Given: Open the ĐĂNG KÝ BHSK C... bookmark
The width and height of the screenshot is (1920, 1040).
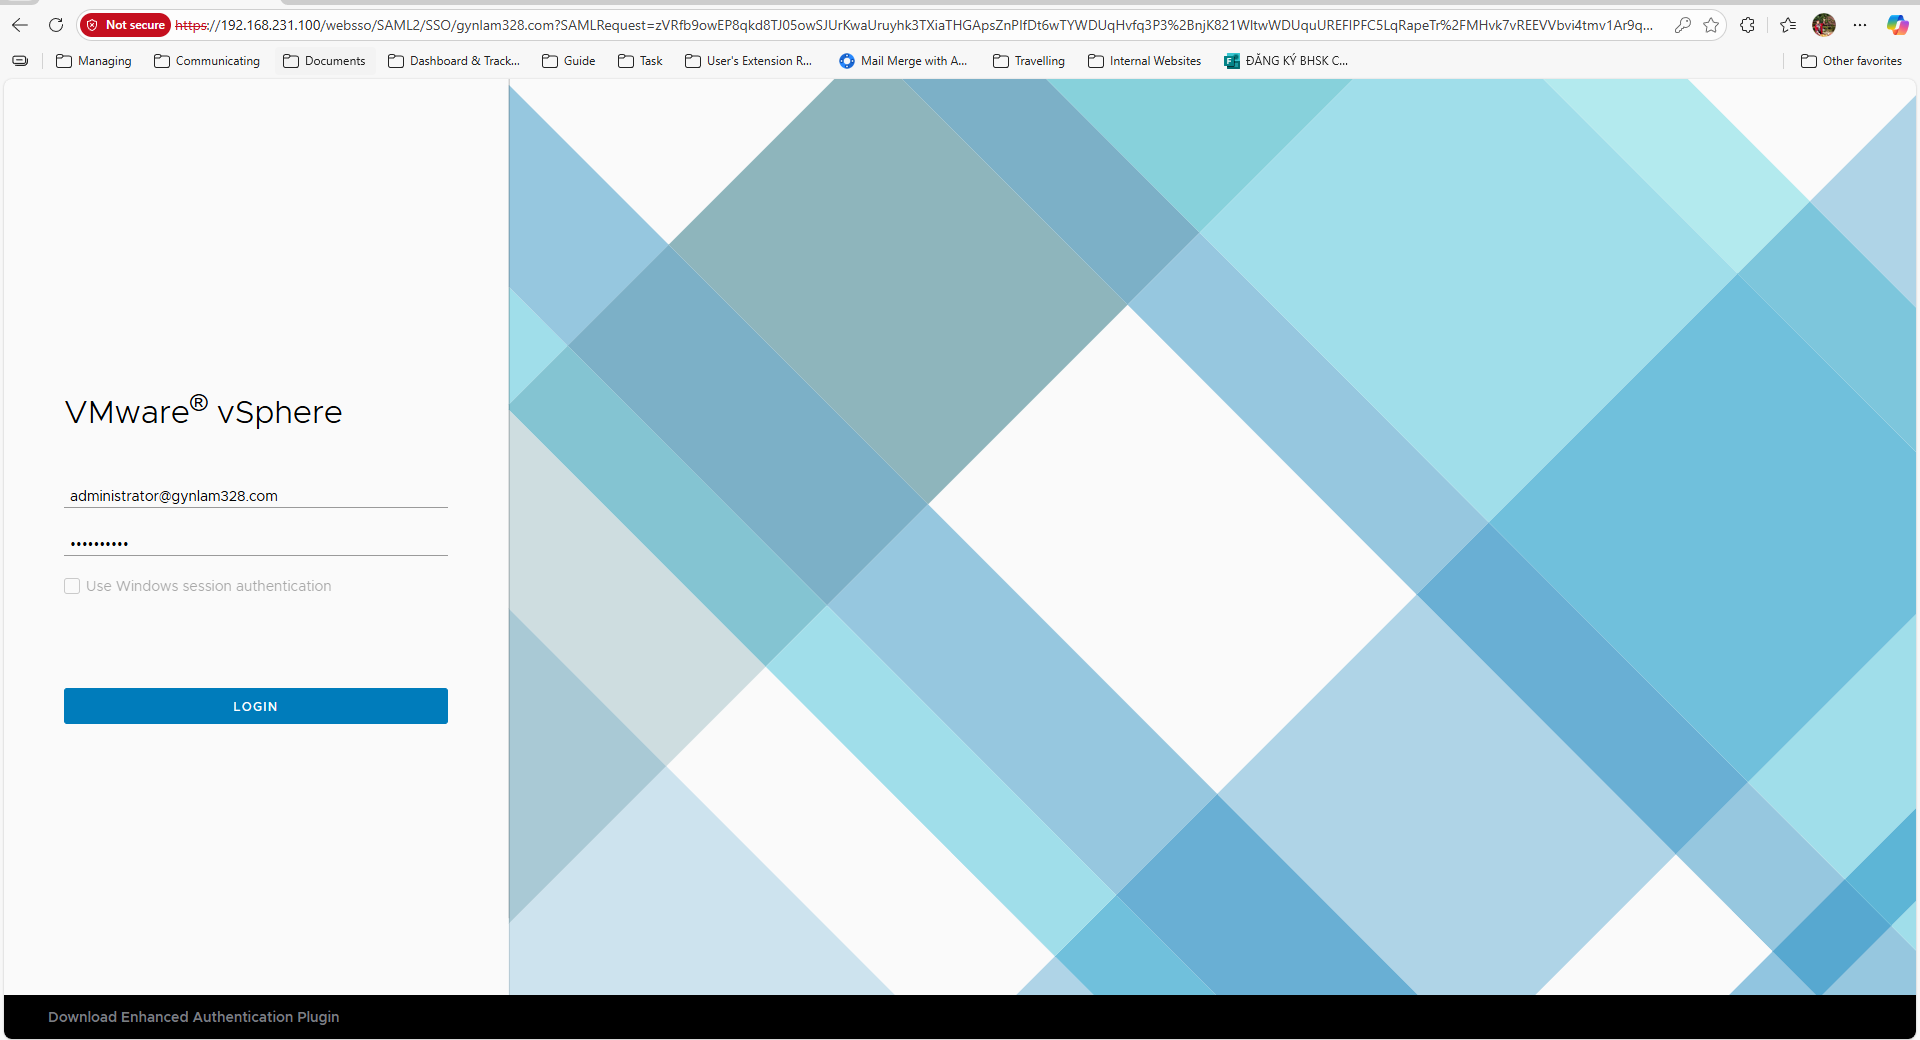Looking at the screenshot, I should [x=1286, y=61].
